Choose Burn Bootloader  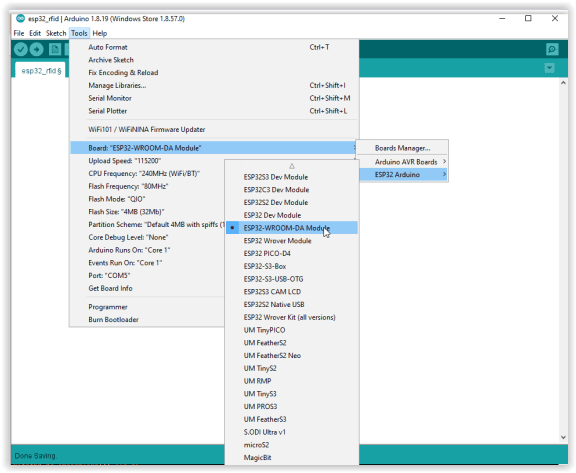(x=147, y=319)
